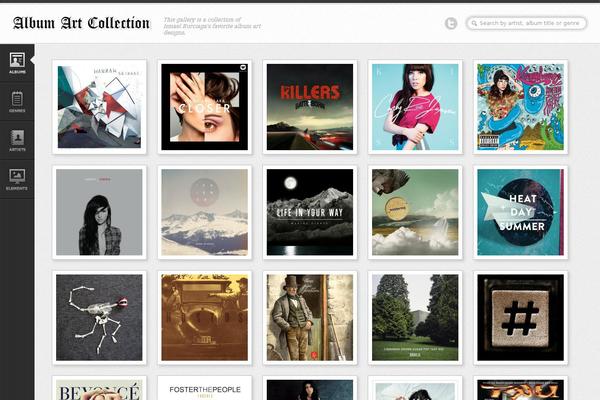Open the green trees park album cover

415,318
